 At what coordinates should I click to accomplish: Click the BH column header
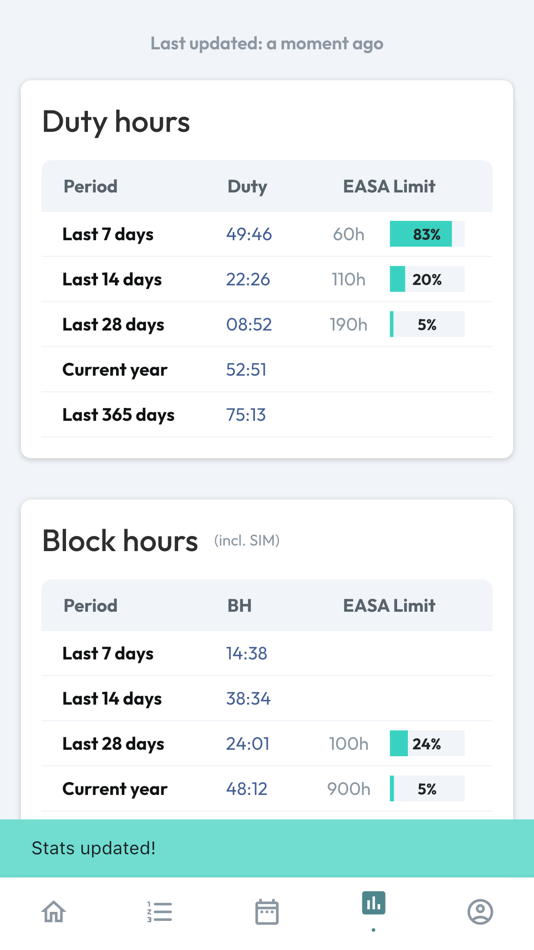pos(239,605)
